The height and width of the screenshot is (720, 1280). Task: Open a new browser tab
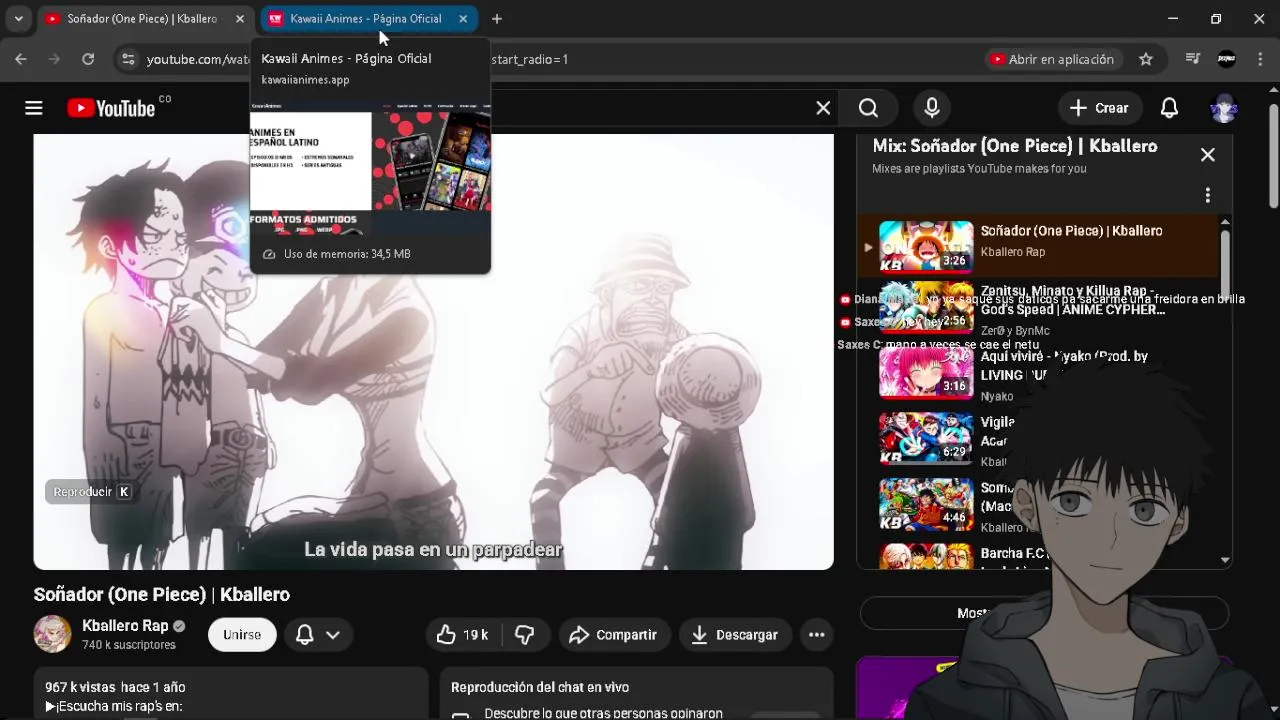497,19
